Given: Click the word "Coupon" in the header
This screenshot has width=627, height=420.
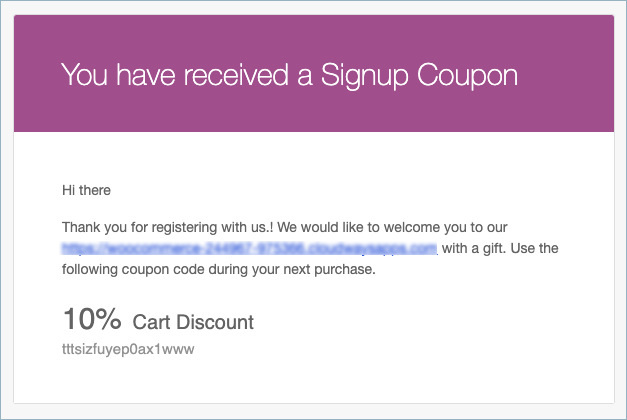Looking at the screenshot, I should 467,75.
